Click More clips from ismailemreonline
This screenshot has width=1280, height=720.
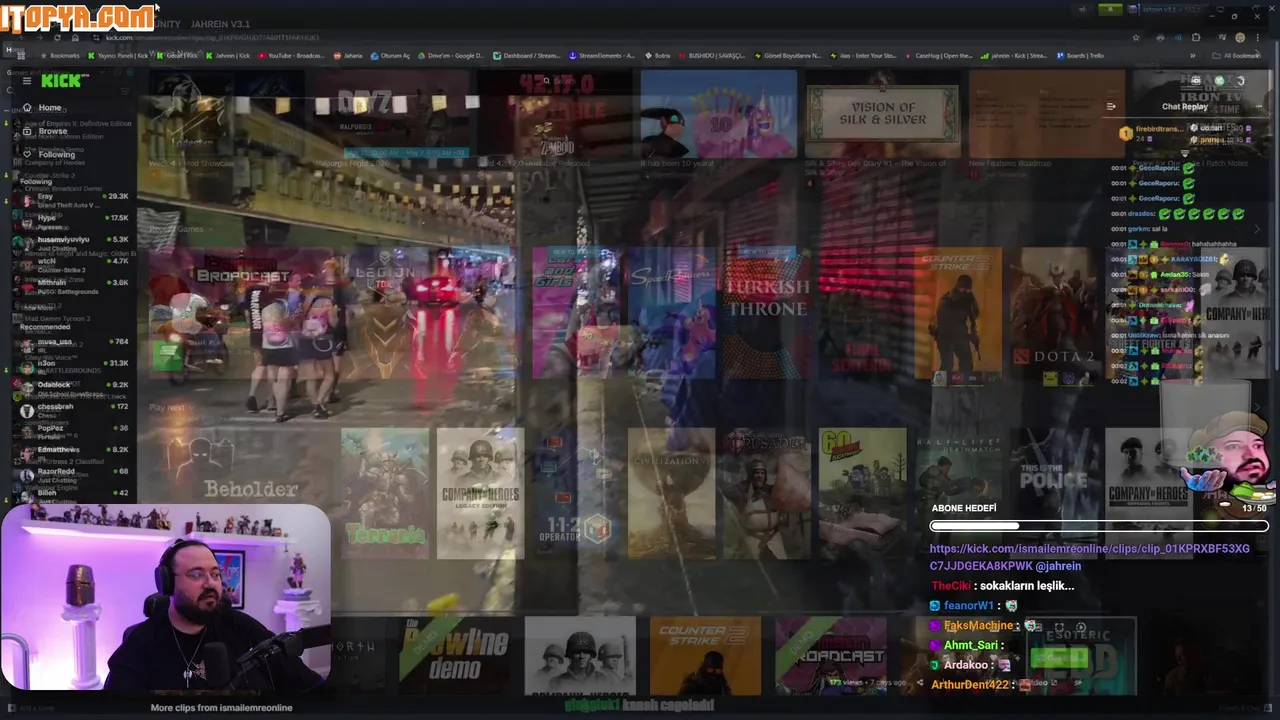[x=221, y=707]
